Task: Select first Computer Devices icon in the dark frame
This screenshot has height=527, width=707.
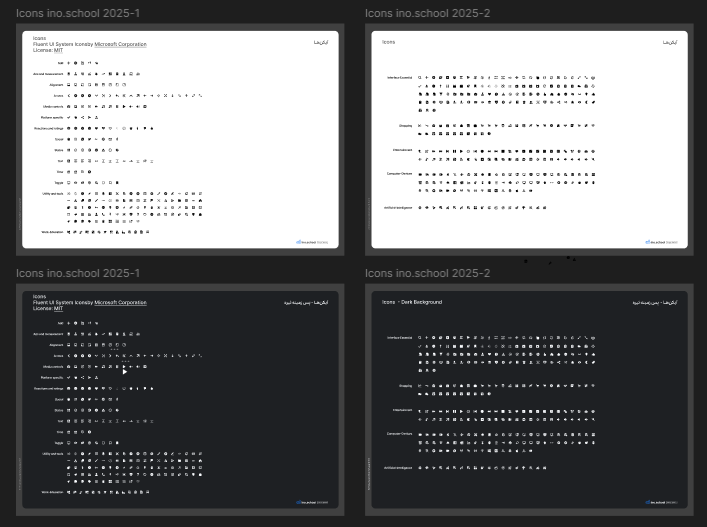Action: [421, 434]
